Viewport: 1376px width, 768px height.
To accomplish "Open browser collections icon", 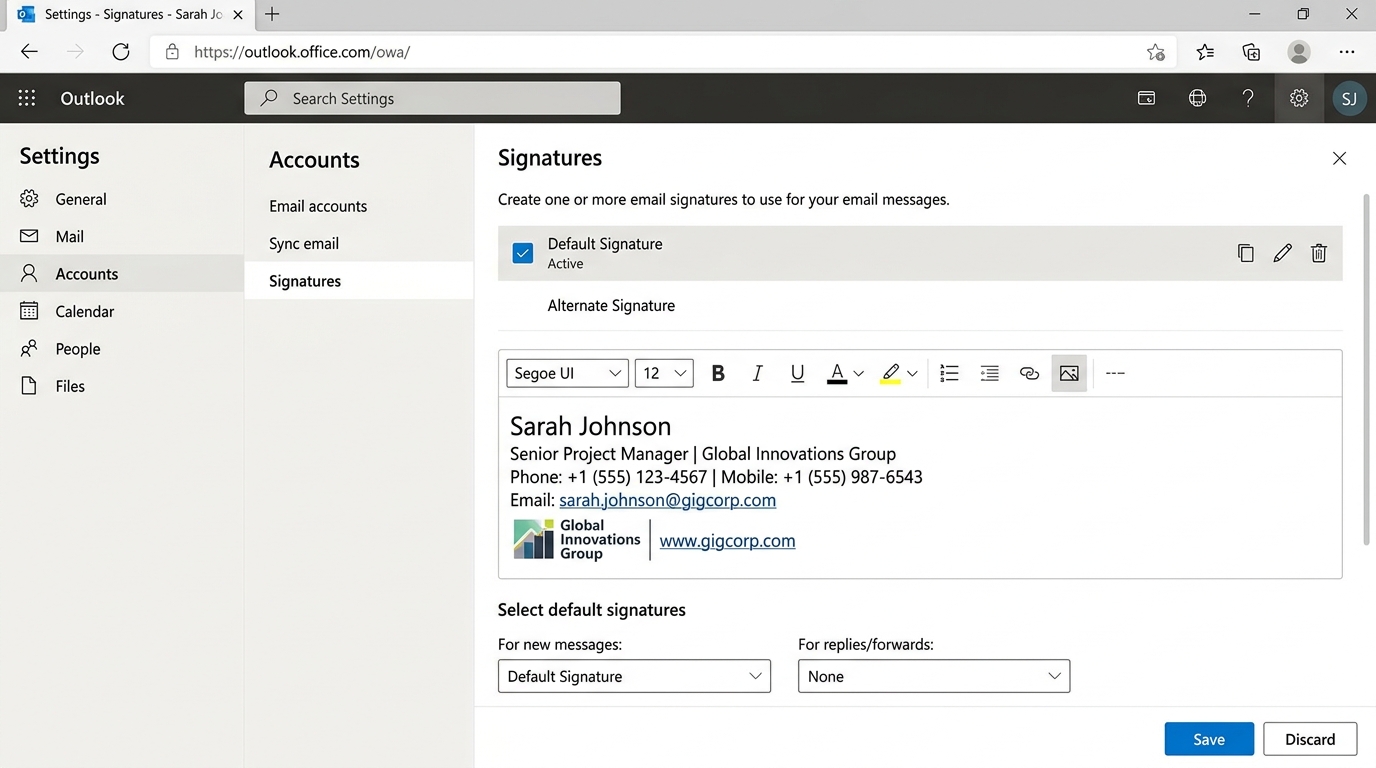I will point(1251,52).
